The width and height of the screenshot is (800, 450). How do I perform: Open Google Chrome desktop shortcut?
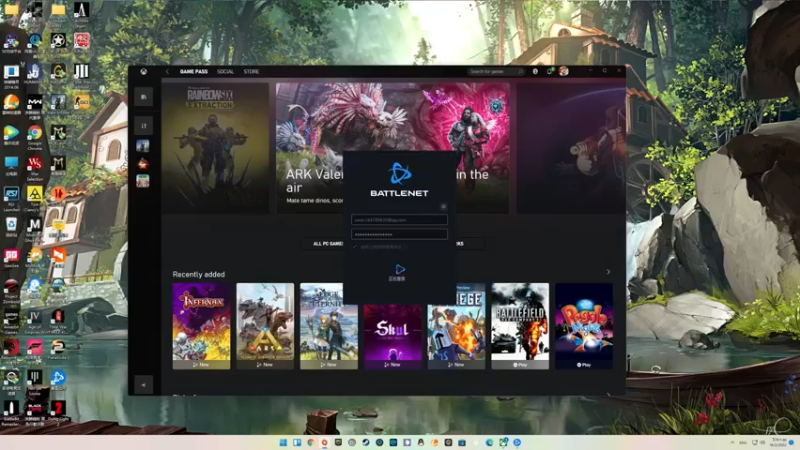35,136
